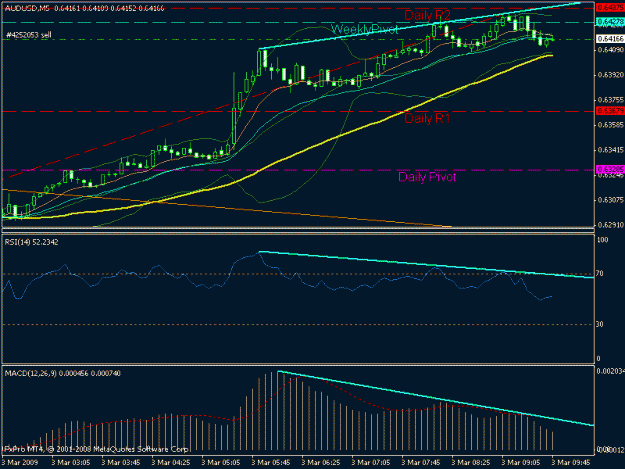Click the 3 Mar 08:25 time label

click(471, 463)
